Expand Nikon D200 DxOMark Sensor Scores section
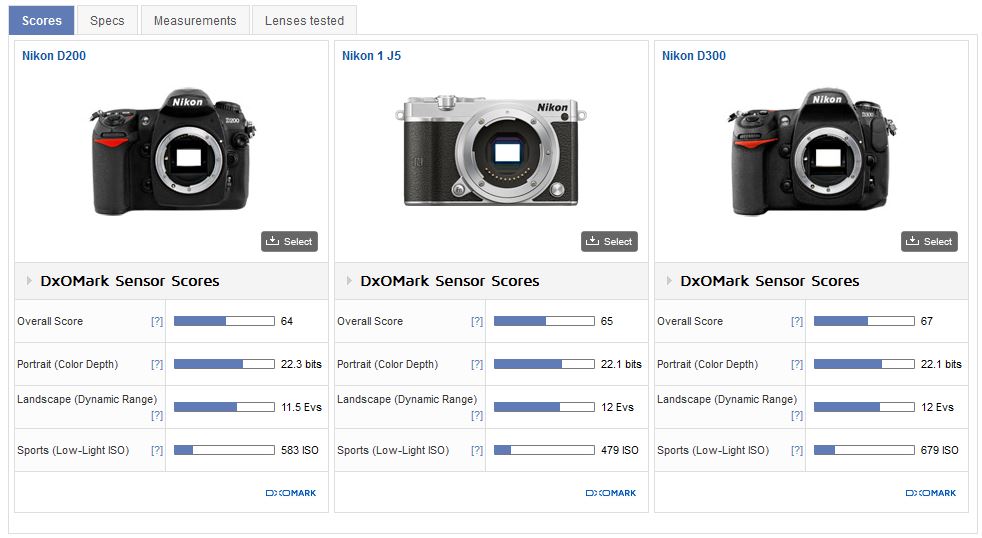The height and width of the screenshot is (538, 982). click(x=29, y=281)
